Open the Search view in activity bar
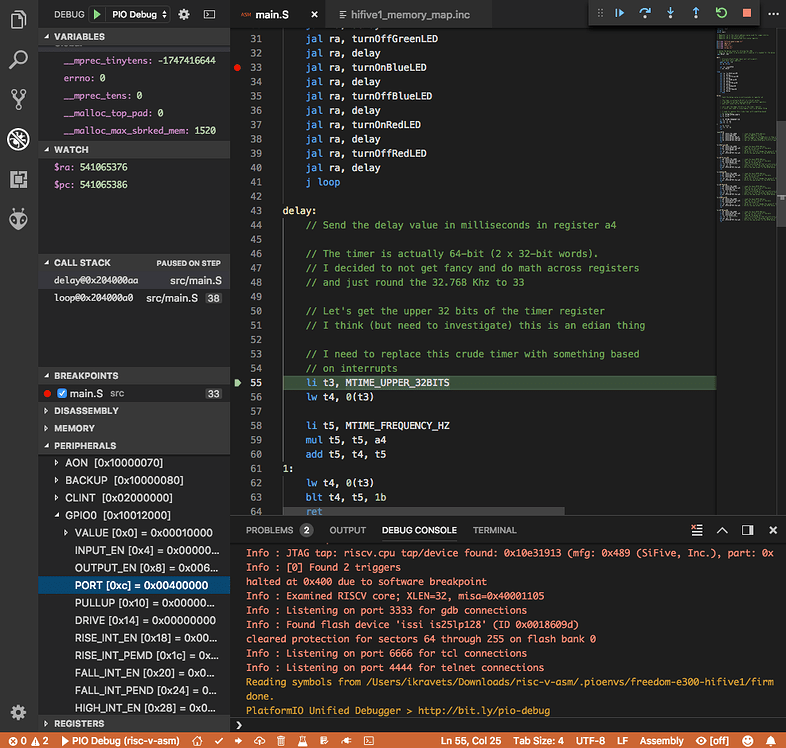Screen dimensions: 786x748 pyautogui.click(x=19, y=60)
